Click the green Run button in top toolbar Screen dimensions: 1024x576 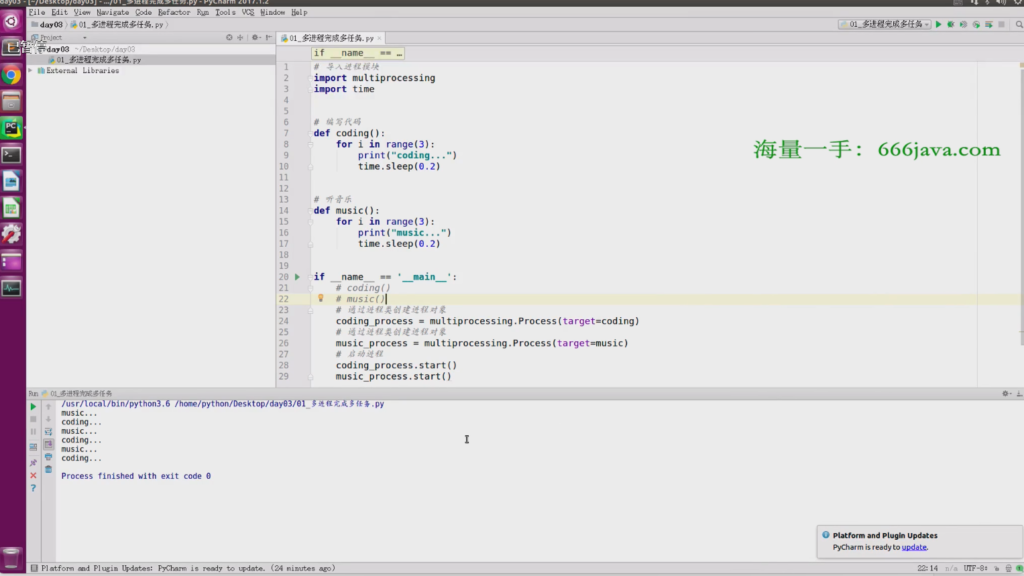[x=939, y=24]
